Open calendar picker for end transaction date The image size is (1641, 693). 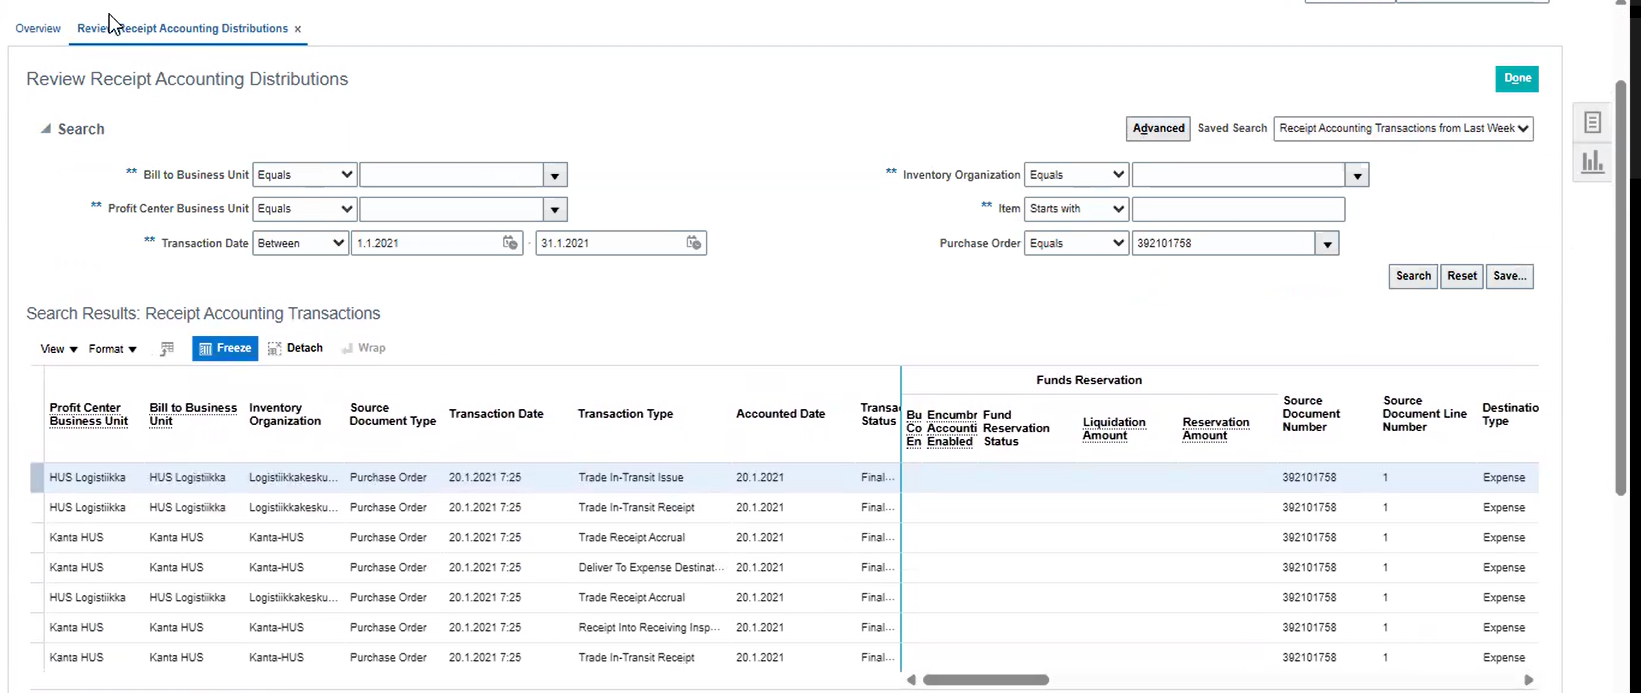pos(694,243)
